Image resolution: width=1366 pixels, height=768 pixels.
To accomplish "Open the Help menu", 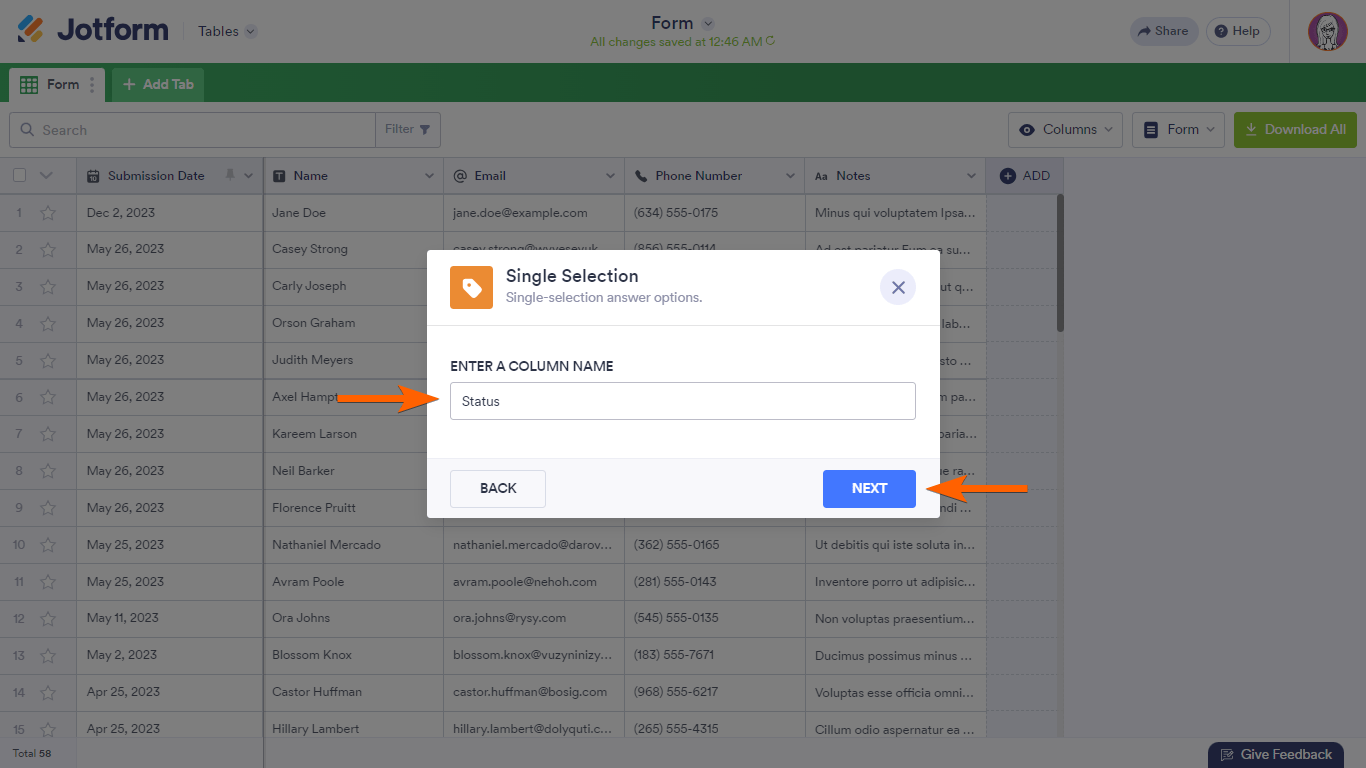I will point(1237,31).
